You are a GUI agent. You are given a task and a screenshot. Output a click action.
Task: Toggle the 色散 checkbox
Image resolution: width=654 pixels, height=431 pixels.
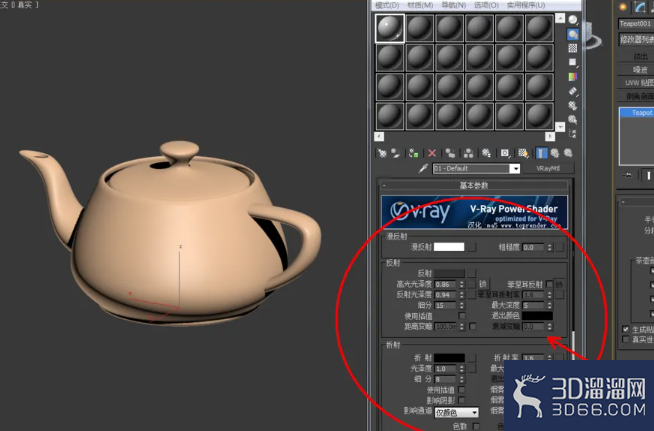point(476,426)
